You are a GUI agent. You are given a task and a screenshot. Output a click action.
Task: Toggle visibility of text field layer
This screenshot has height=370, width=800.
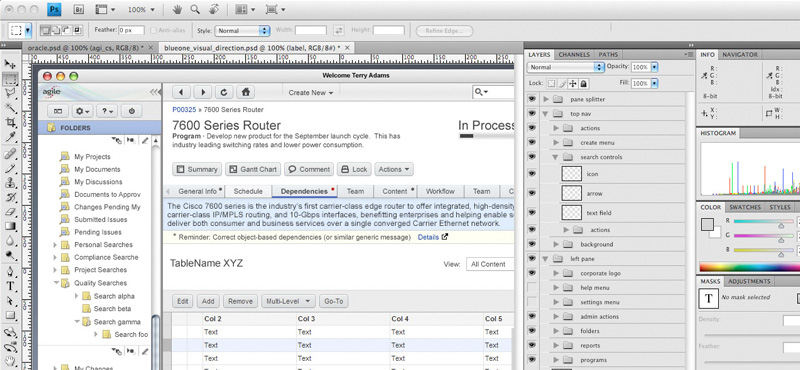[x=532, y=212]
